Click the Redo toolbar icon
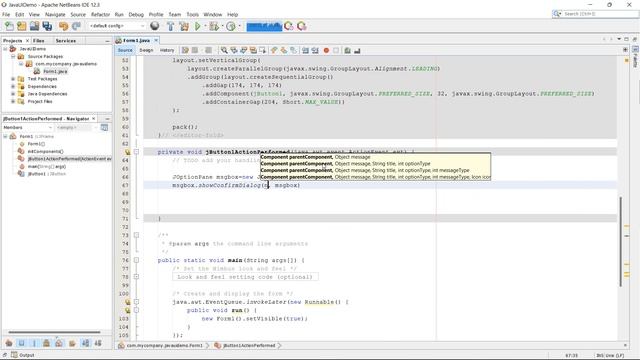The height and width of the screenshot is (360, 640). click(x=76, y=26)
